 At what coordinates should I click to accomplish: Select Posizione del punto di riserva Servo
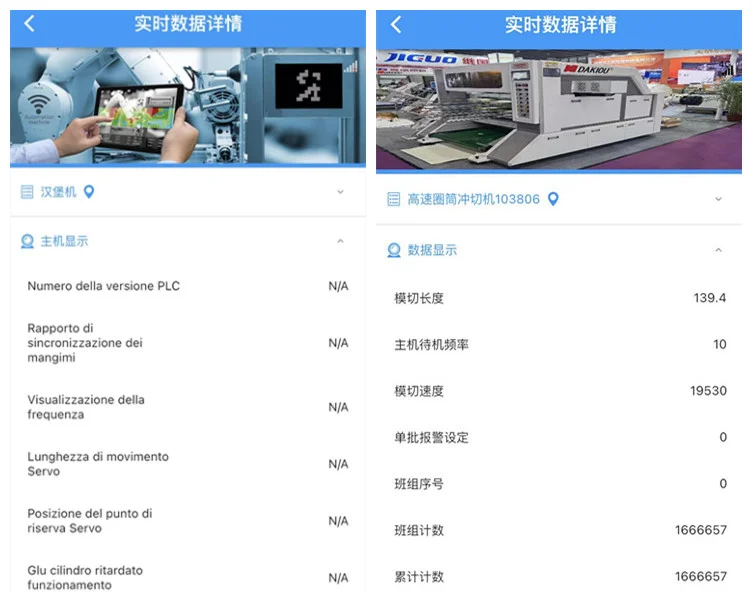(x=188, y=521)
